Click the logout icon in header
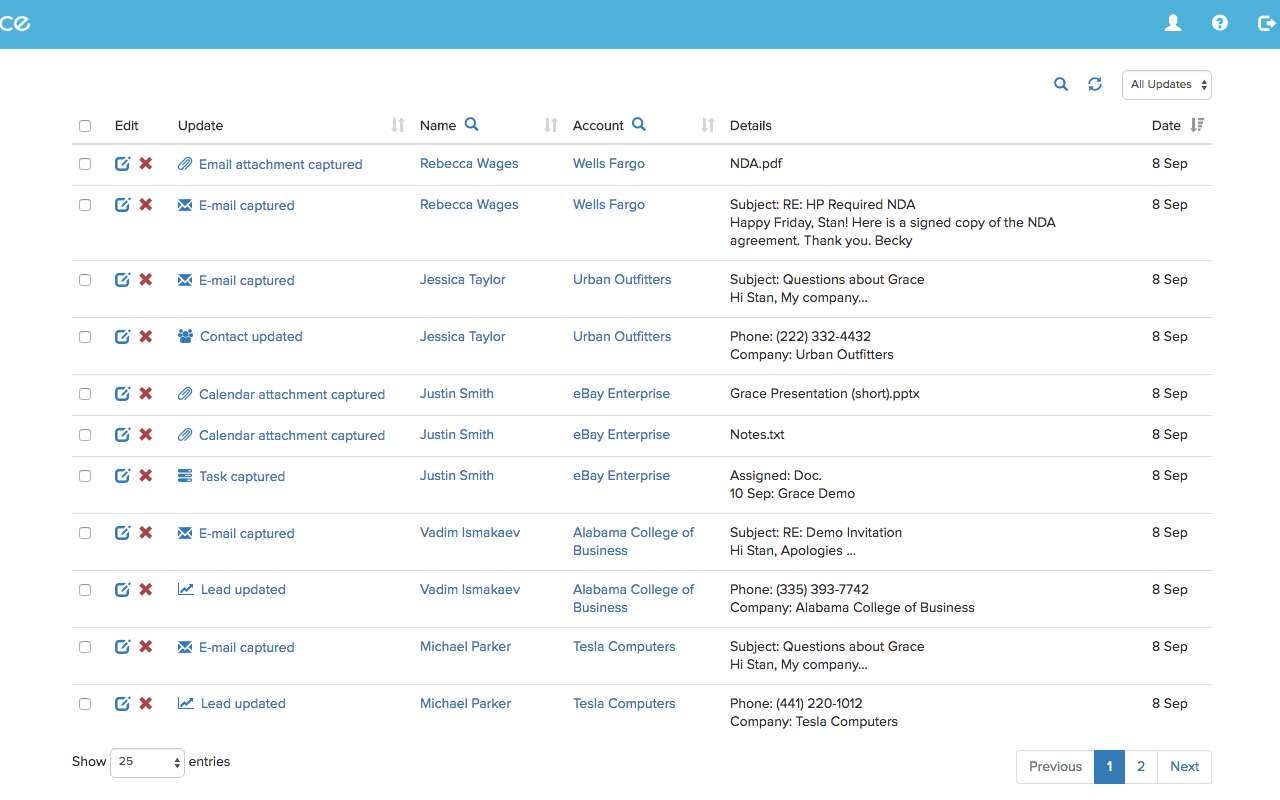 [1266, 23]
